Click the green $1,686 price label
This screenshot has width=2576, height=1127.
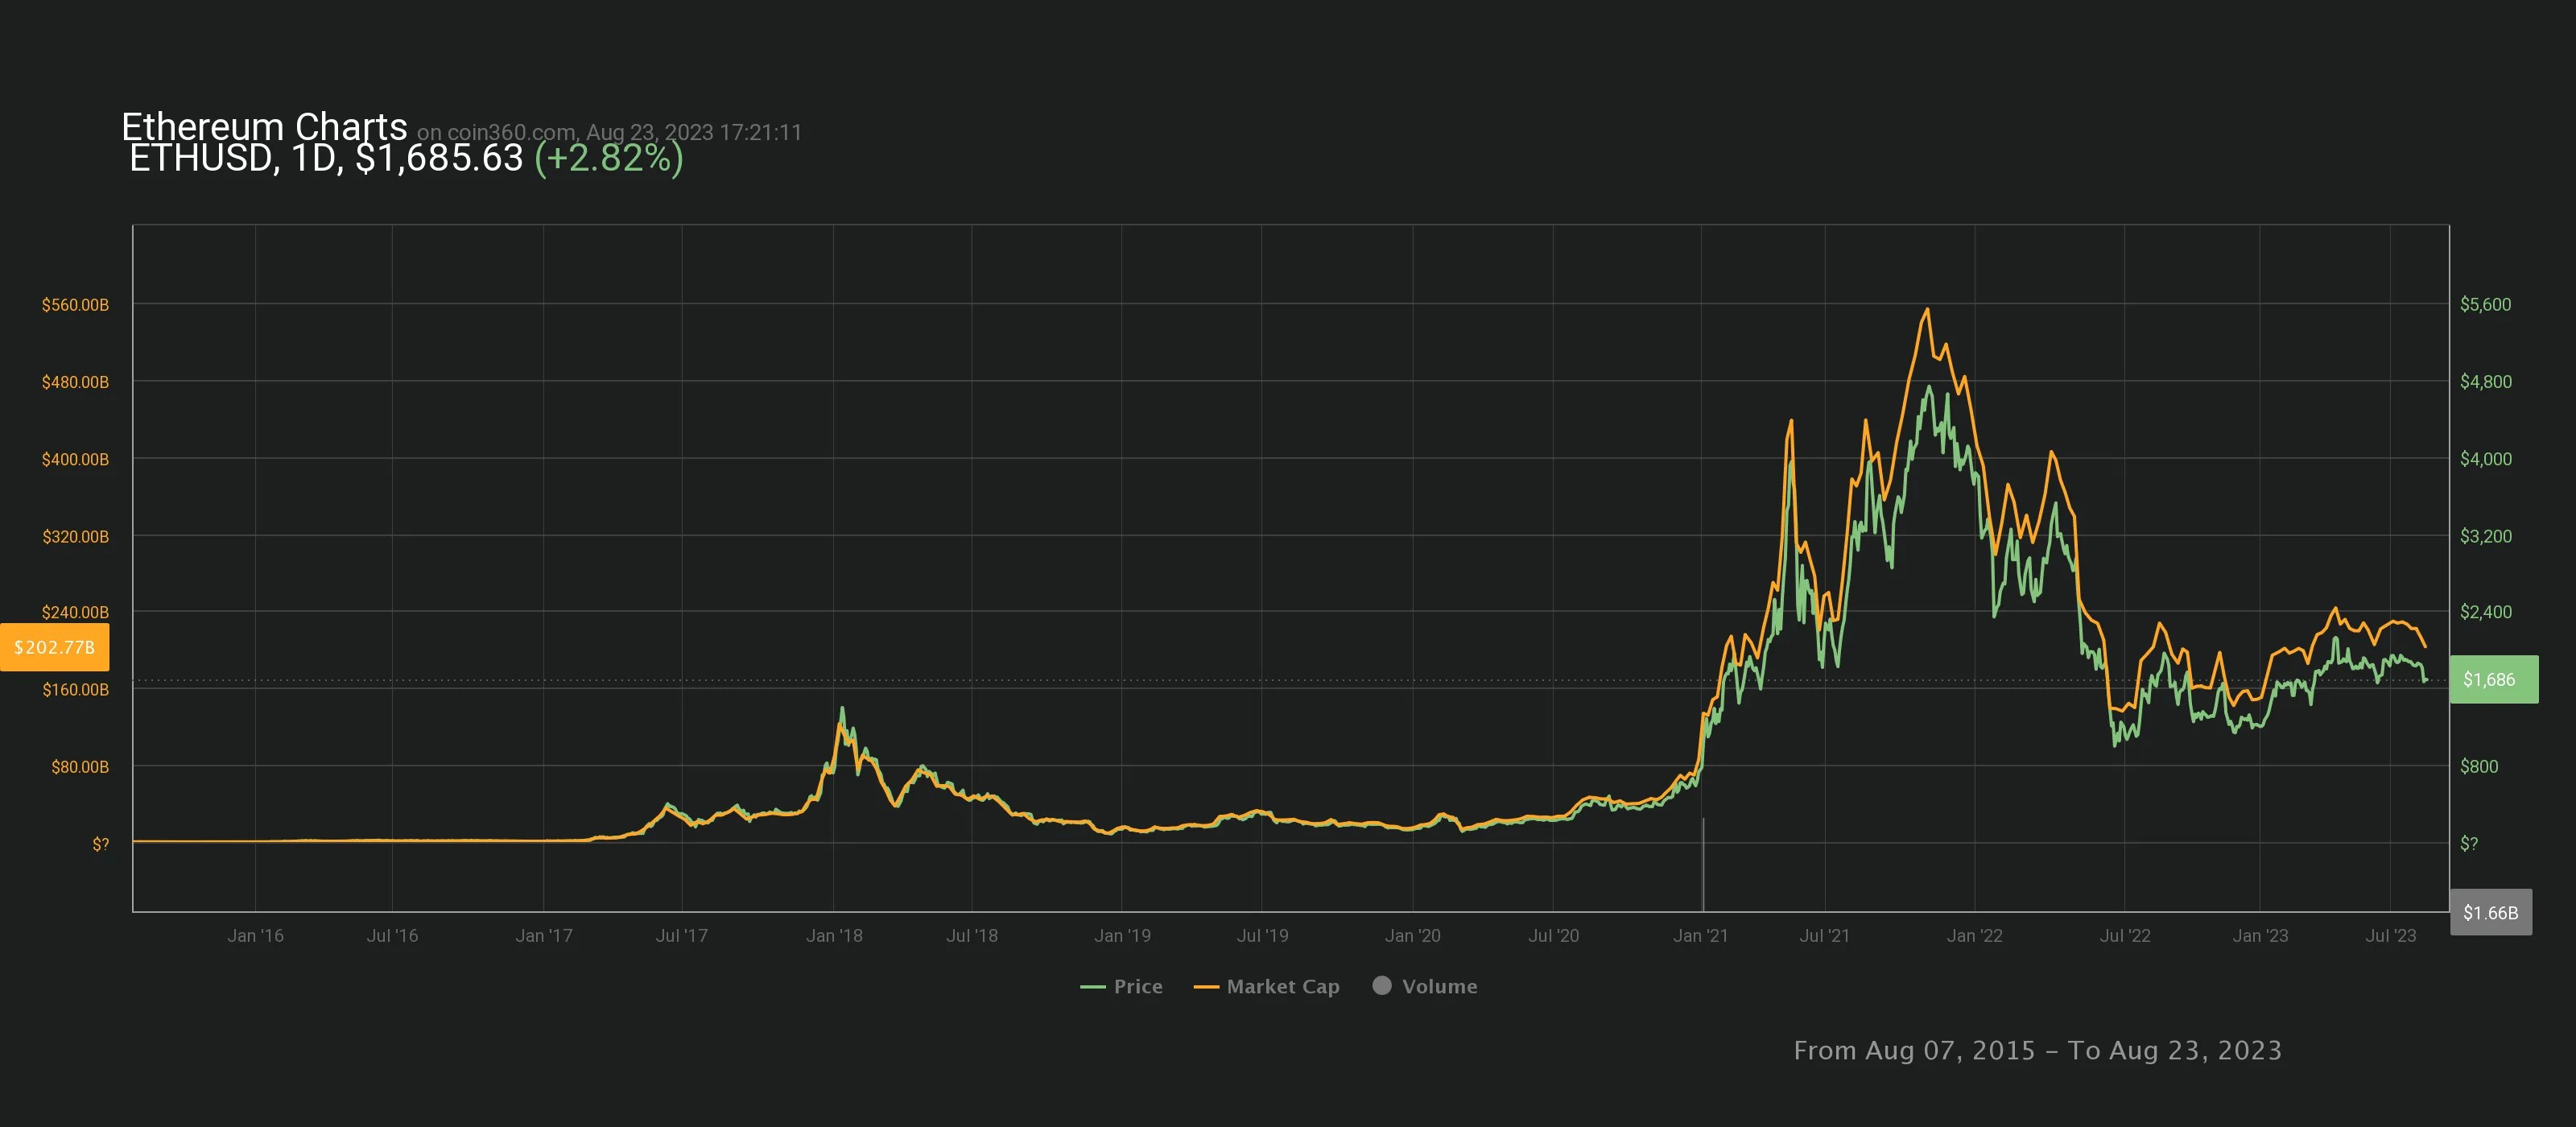pos(2492,679)
